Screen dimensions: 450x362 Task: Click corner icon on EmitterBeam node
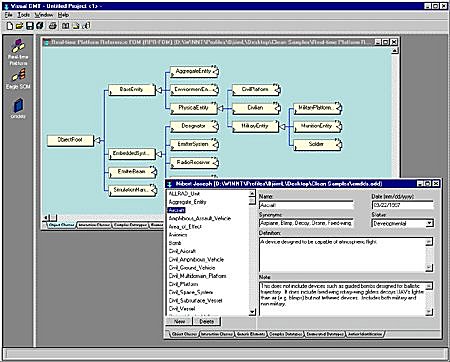153,171
